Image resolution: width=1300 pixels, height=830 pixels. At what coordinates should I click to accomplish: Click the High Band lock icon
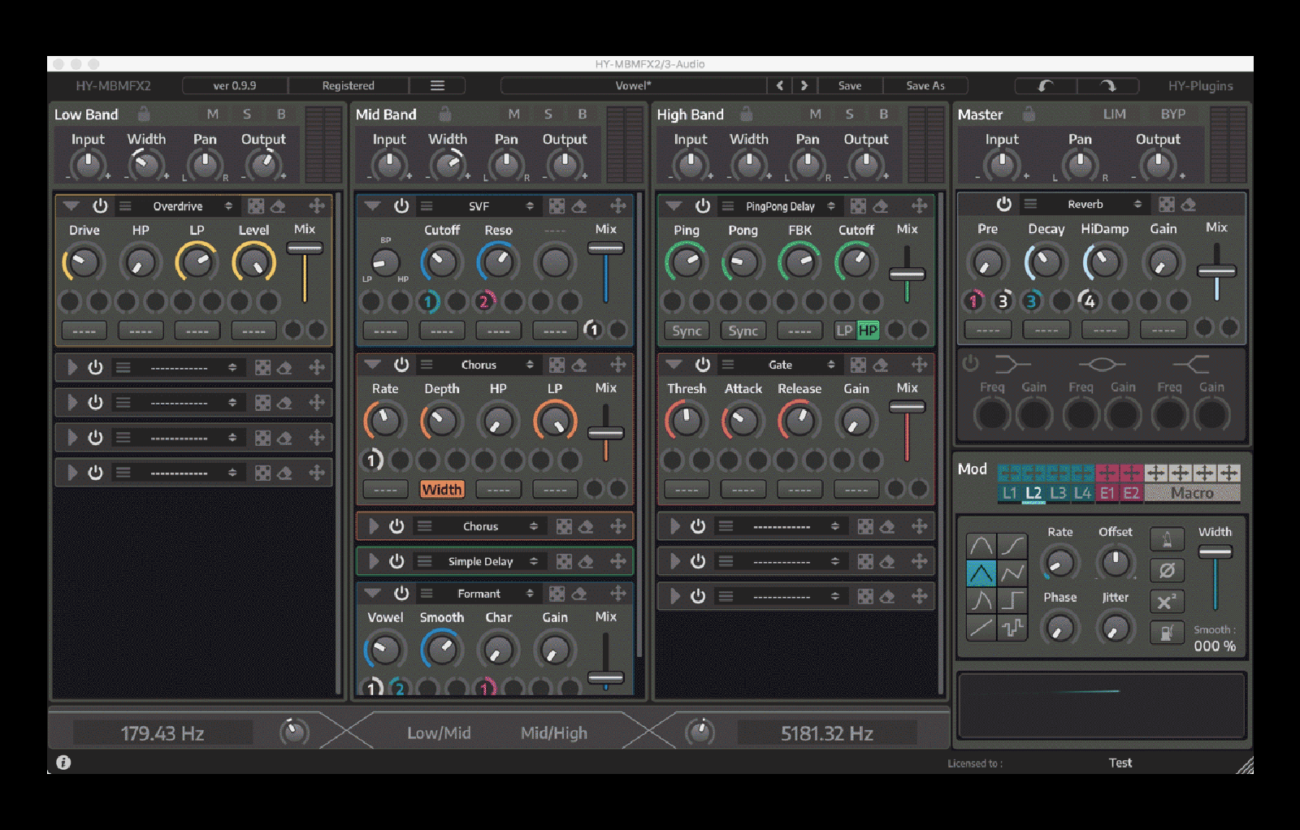pos(746,113)
